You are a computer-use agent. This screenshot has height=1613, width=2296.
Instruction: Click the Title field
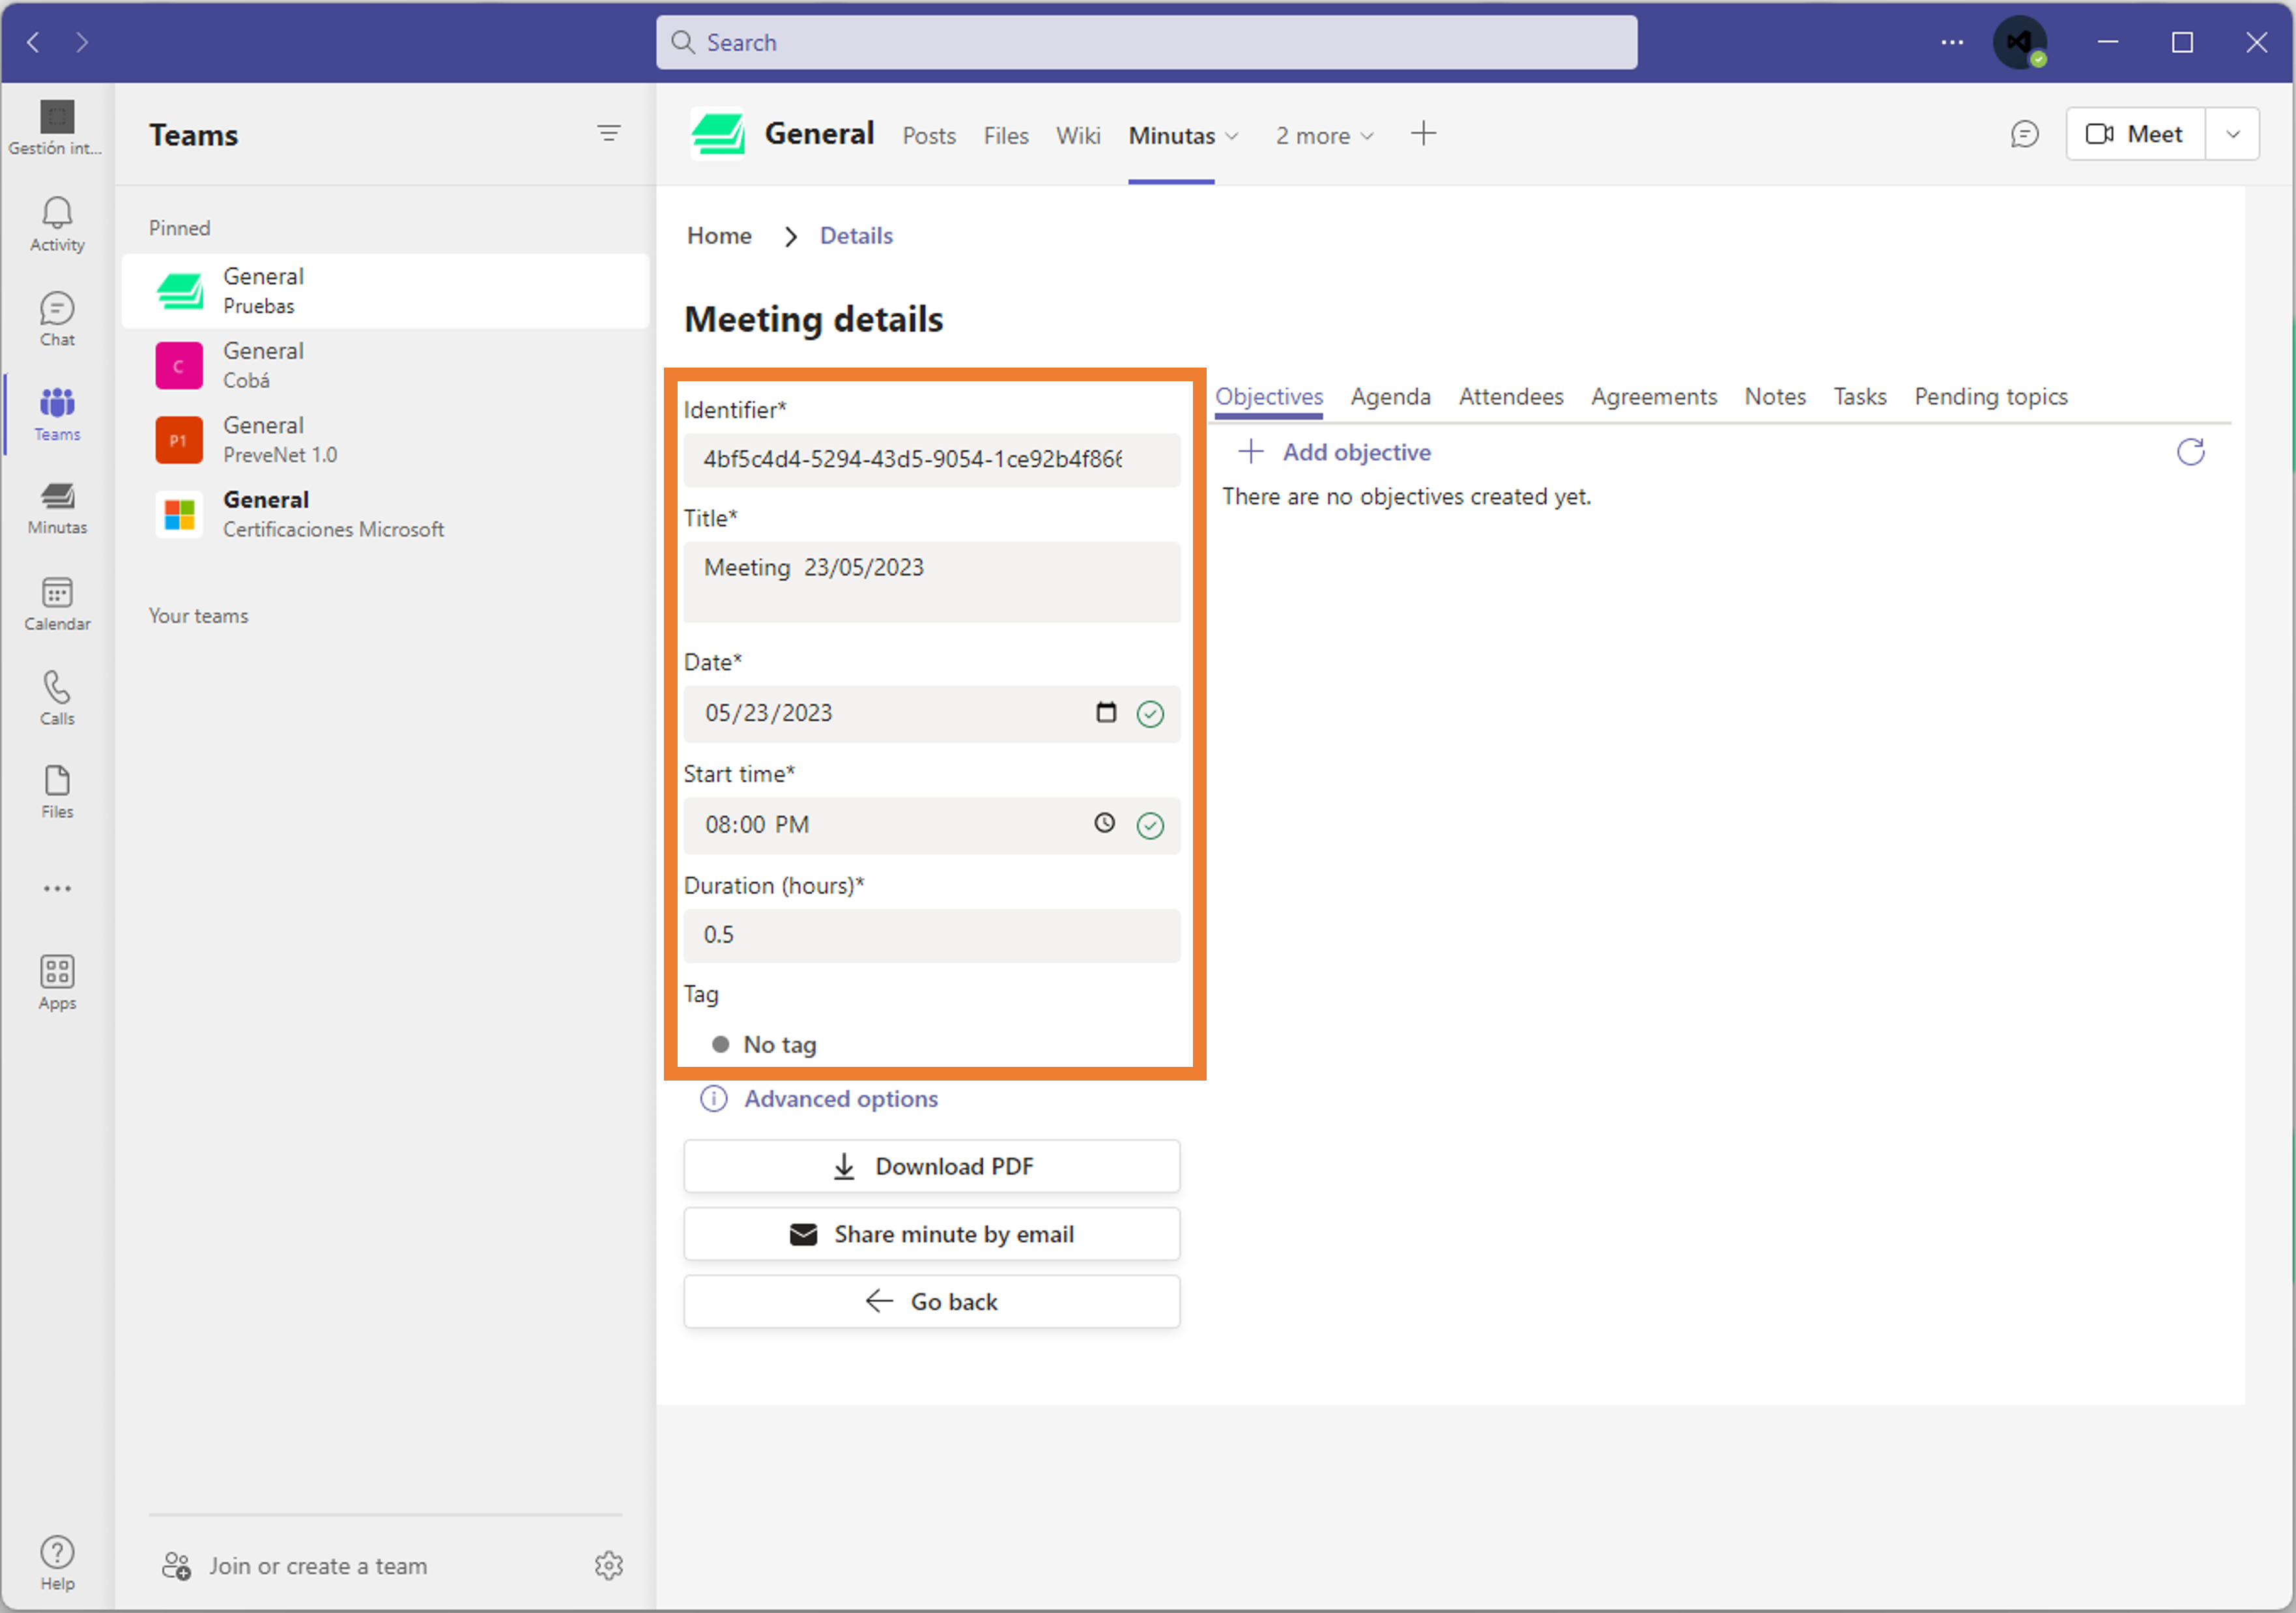[932, 582]
